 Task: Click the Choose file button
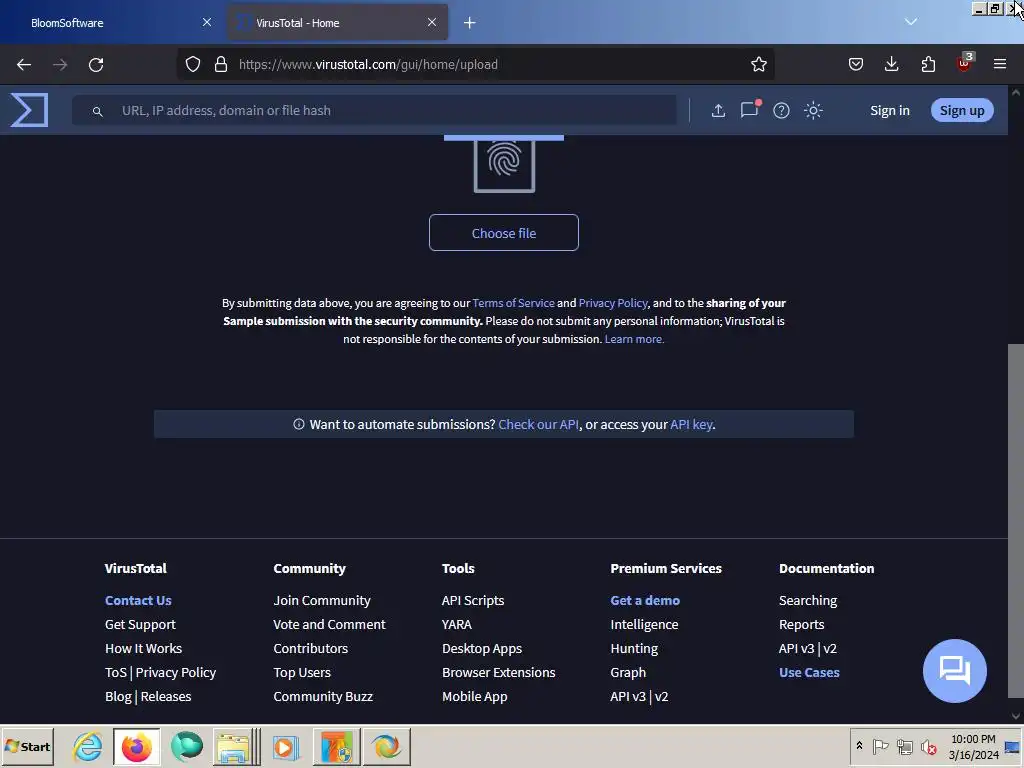click(504, 232)
